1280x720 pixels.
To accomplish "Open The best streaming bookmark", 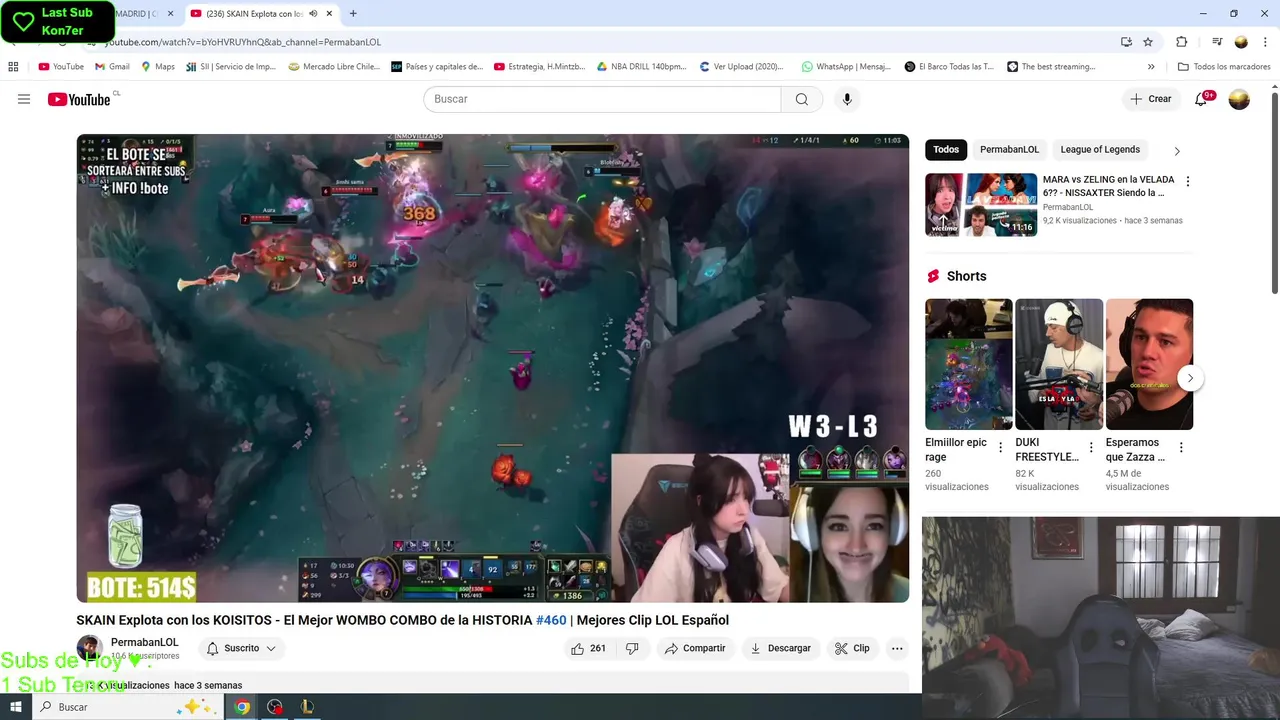I will 1051,67.
